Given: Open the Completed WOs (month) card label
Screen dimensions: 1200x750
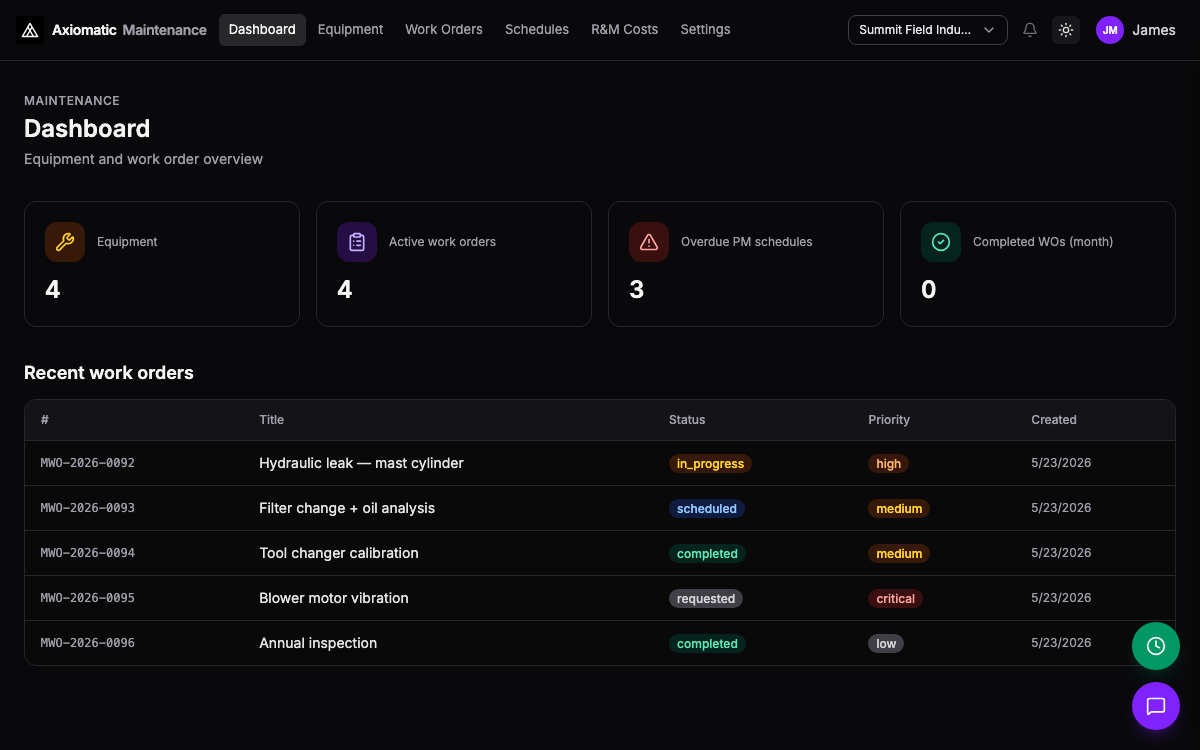Looking at the screenshot, I should pos(1043,242).
